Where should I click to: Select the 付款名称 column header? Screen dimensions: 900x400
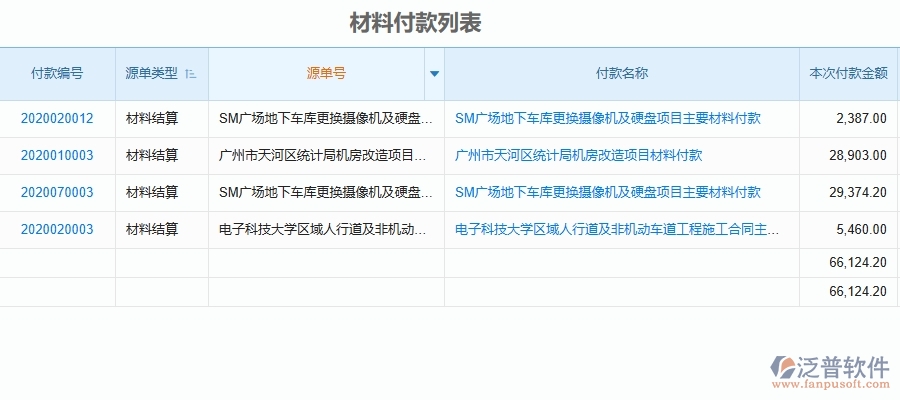click(621, 73)
